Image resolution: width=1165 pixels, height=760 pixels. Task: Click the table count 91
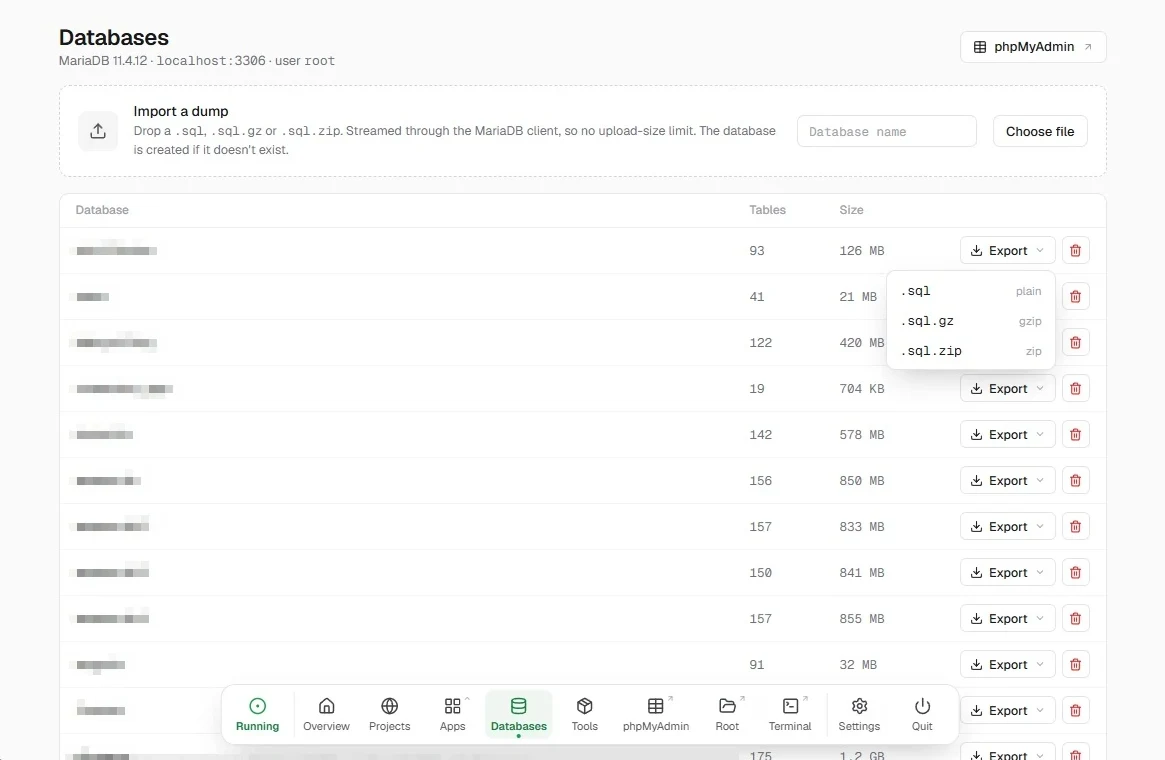[x=756, y=666]
